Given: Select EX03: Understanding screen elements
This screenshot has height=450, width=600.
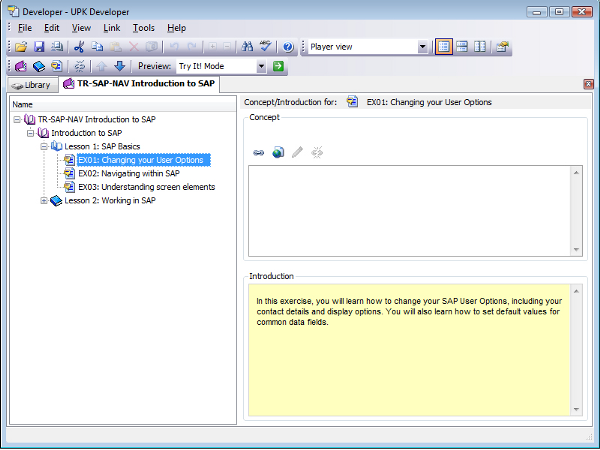Looking at the screenshot, I should [x=147, y=187].
